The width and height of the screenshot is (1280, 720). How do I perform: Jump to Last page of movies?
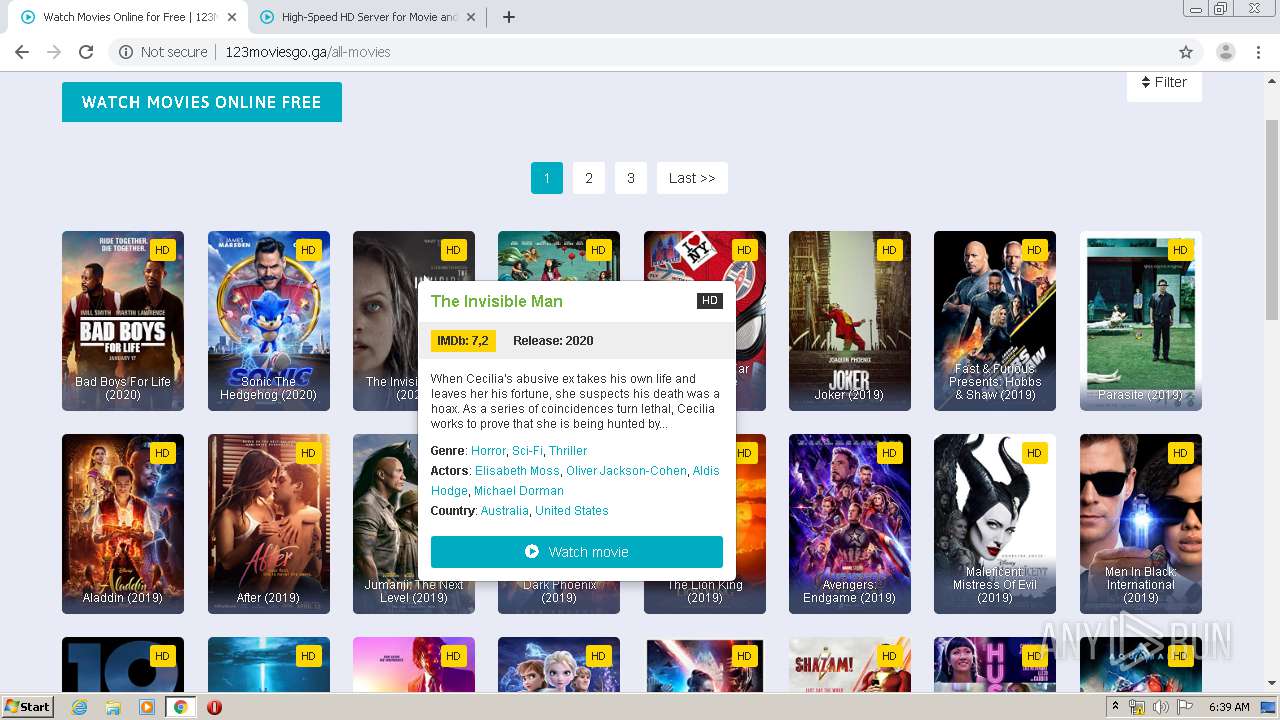692,178
